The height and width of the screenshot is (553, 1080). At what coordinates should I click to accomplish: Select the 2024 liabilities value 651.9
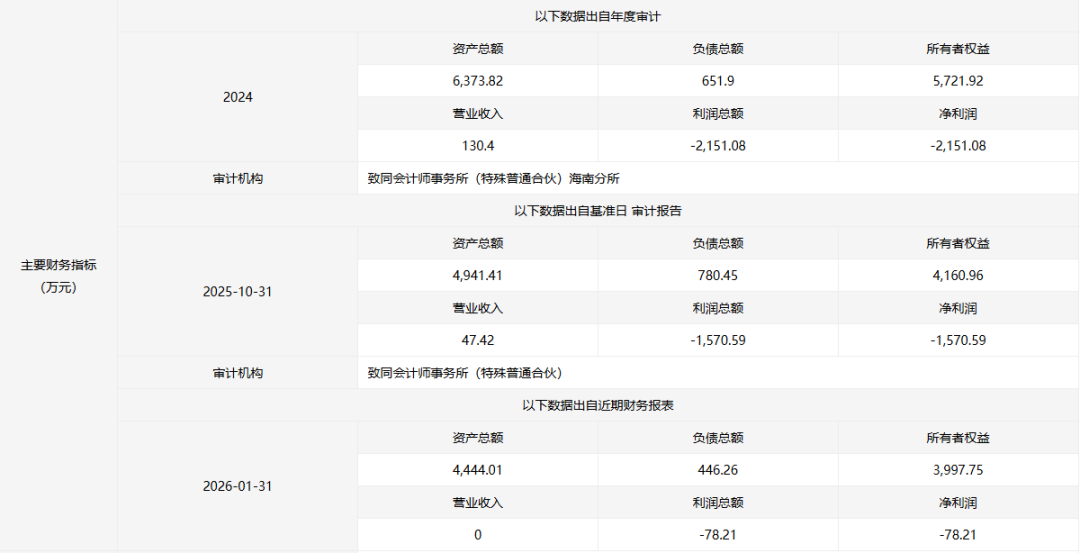click(x=717, y=81)
